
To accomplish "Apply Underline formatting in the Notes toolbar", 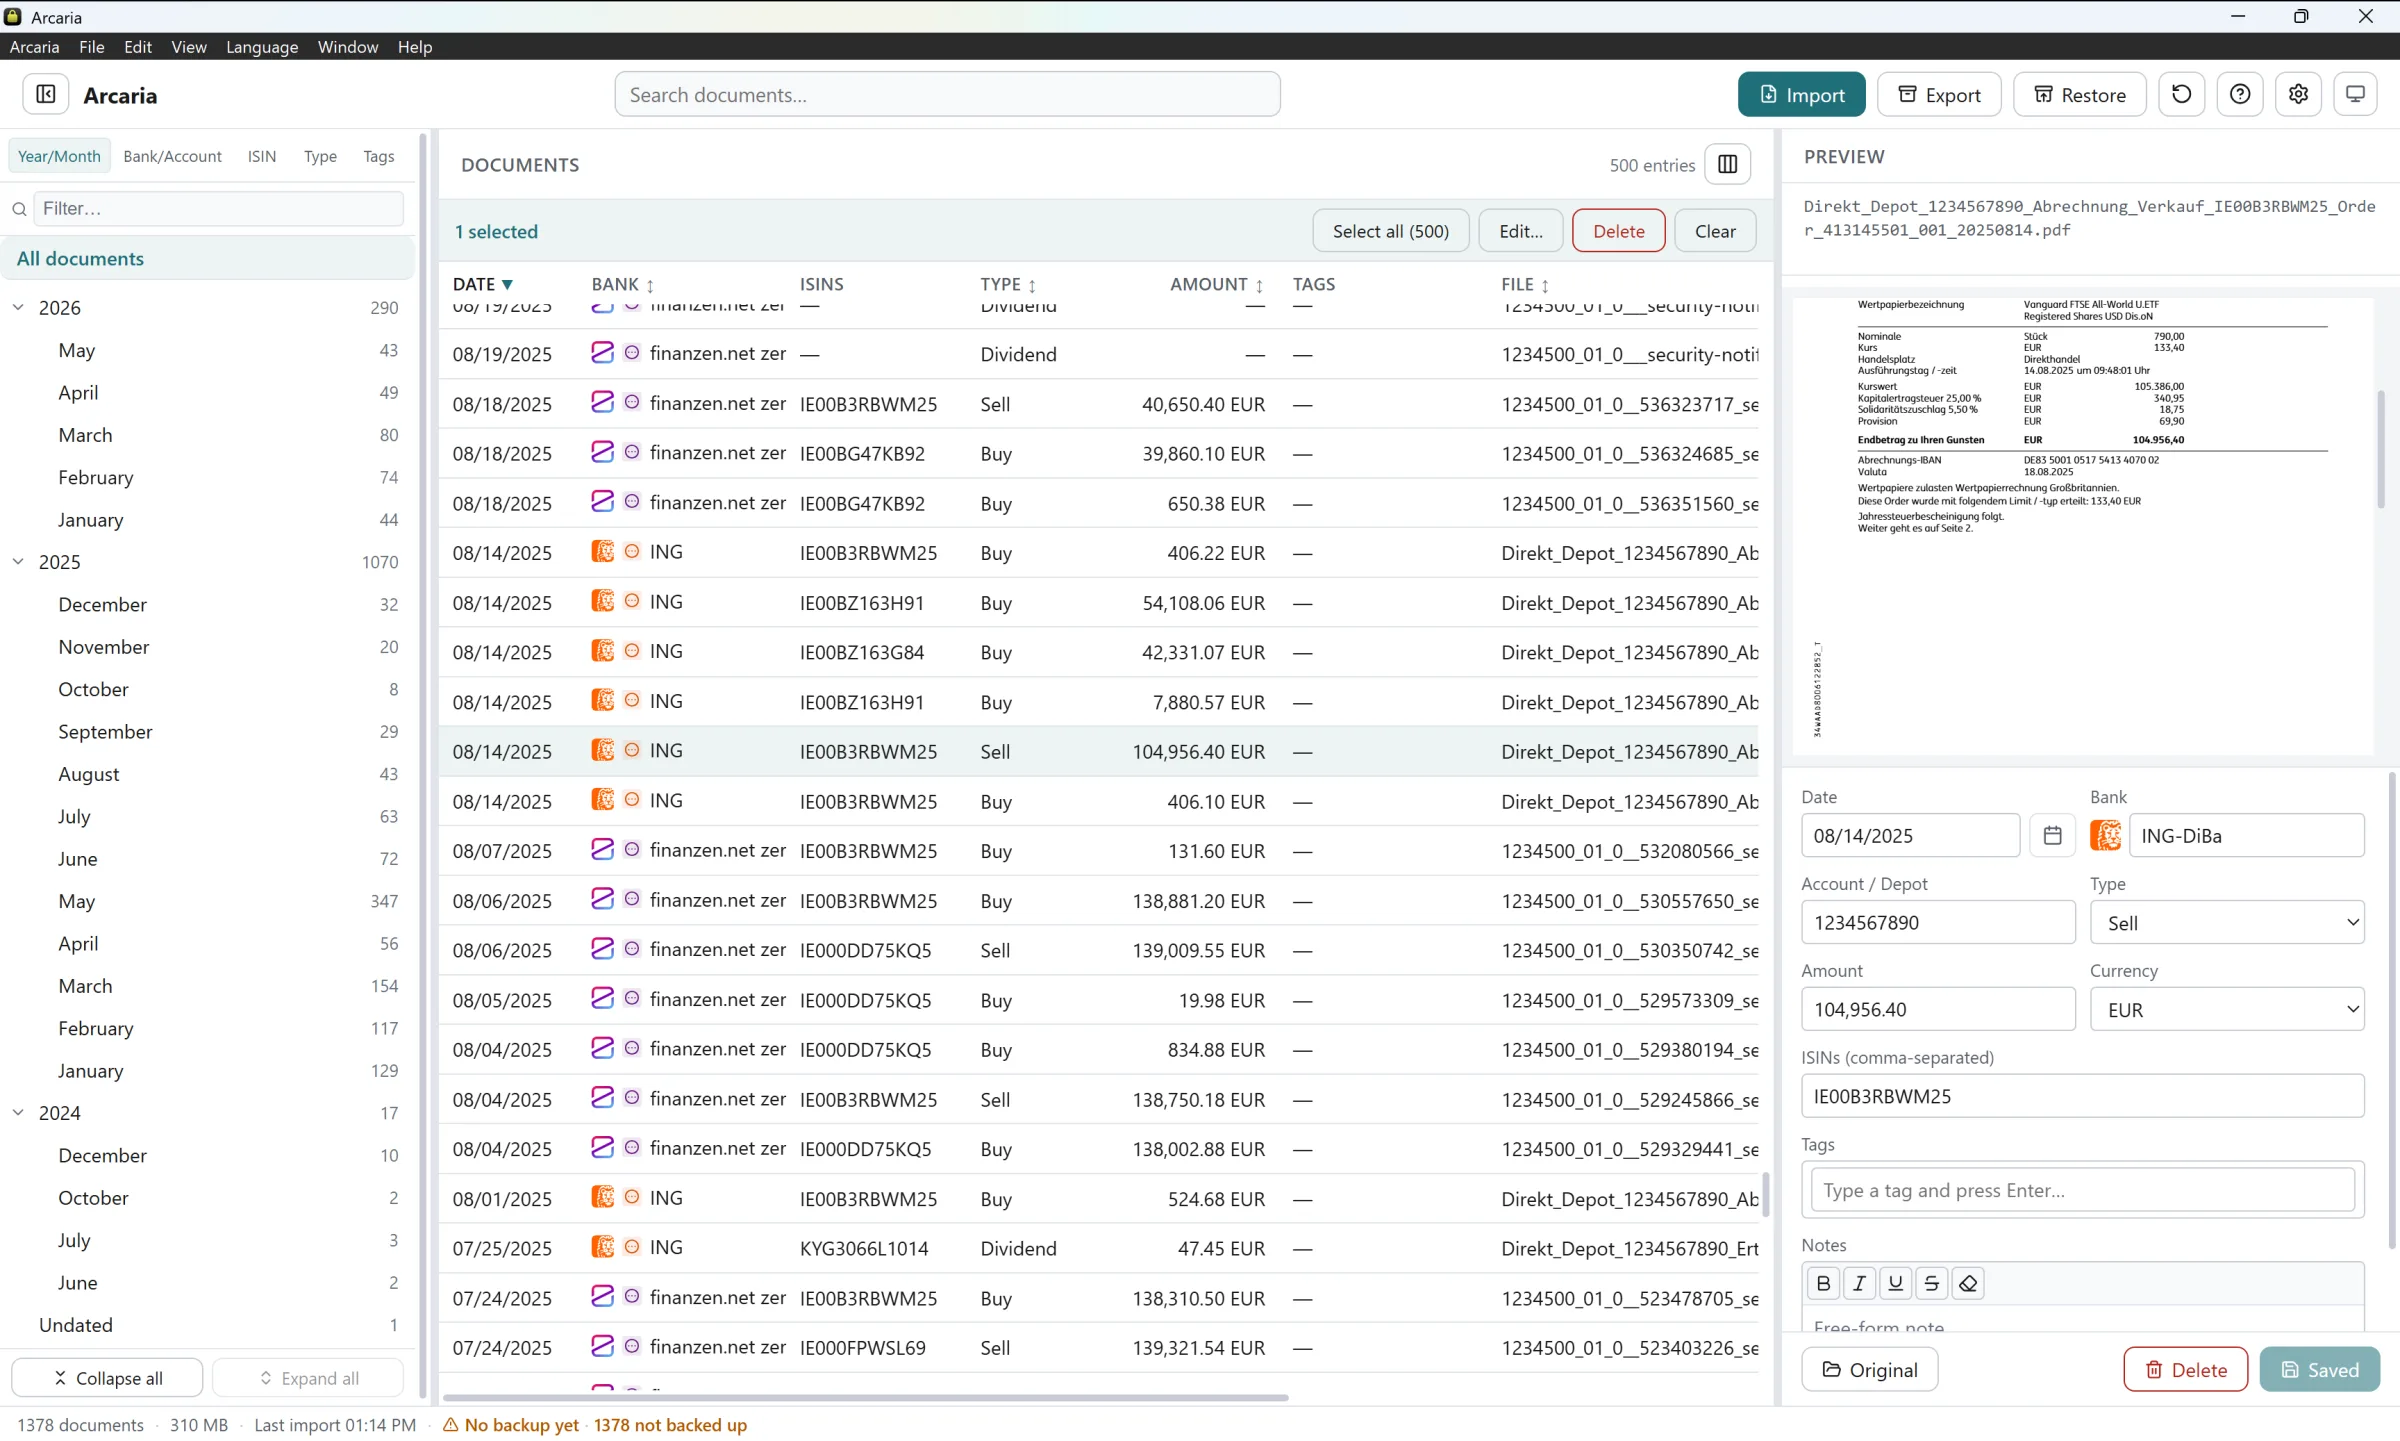I will tap(1895, 1283).
